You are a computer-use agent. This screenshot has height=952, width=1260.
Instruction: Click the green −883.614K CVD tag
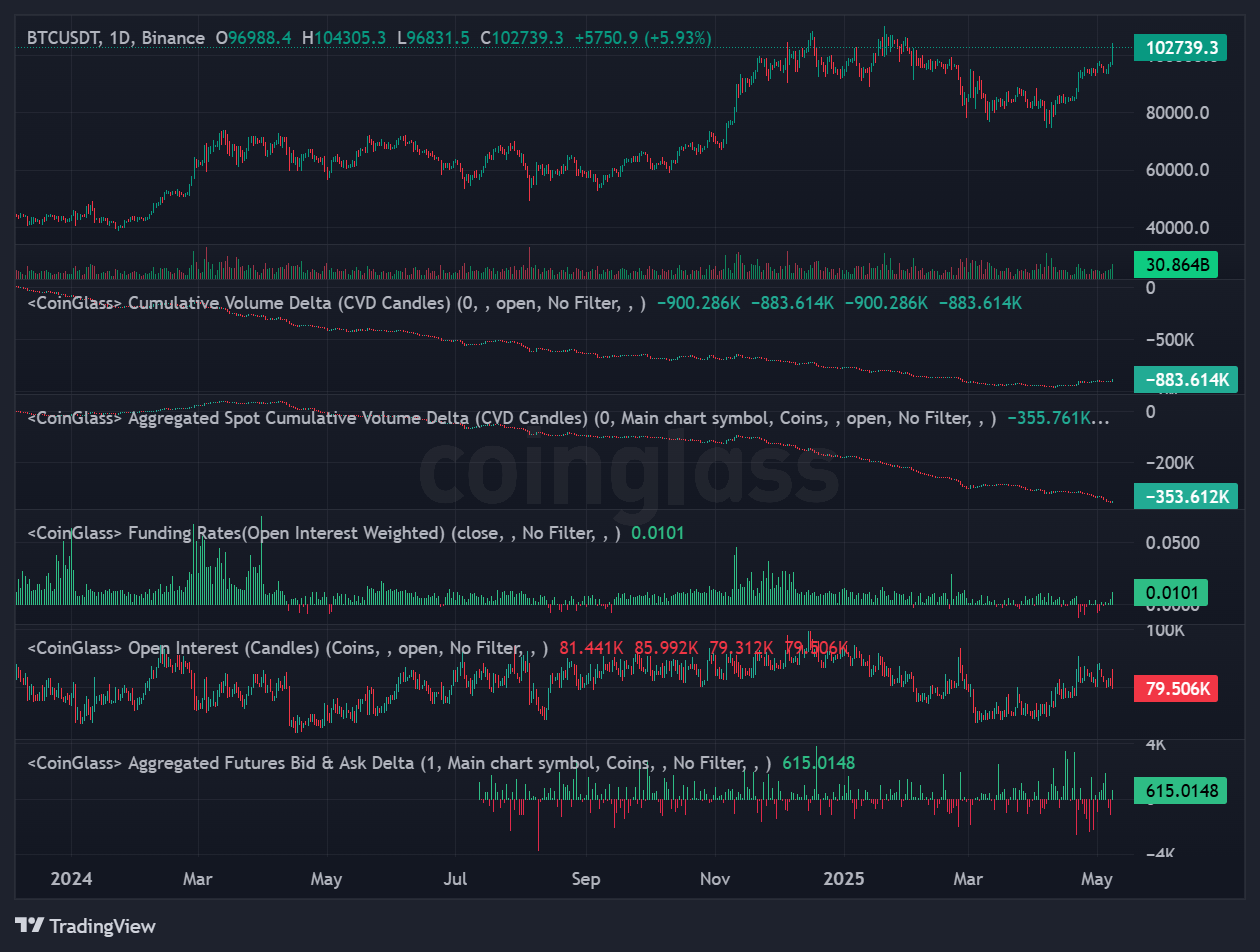tap(1186, 380)
